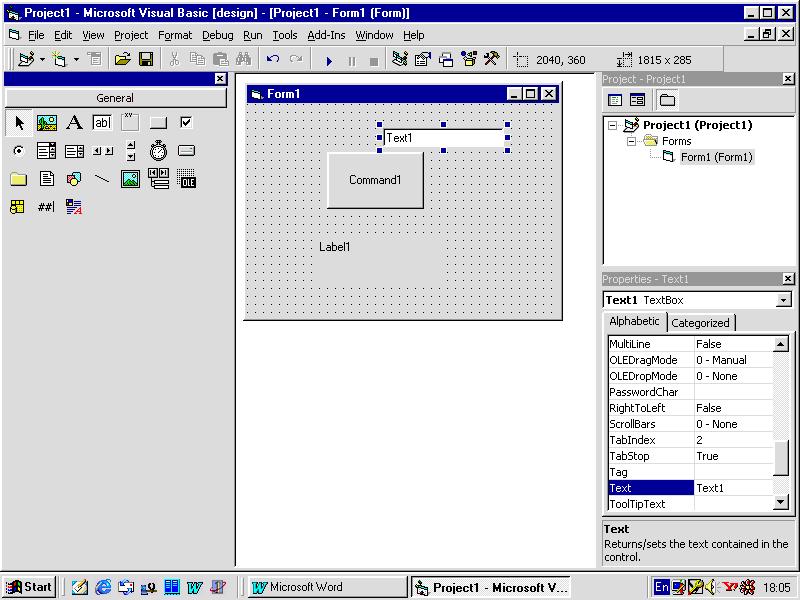Select Form1 (Form1) in project tree
800x600 pixels.
716,157
